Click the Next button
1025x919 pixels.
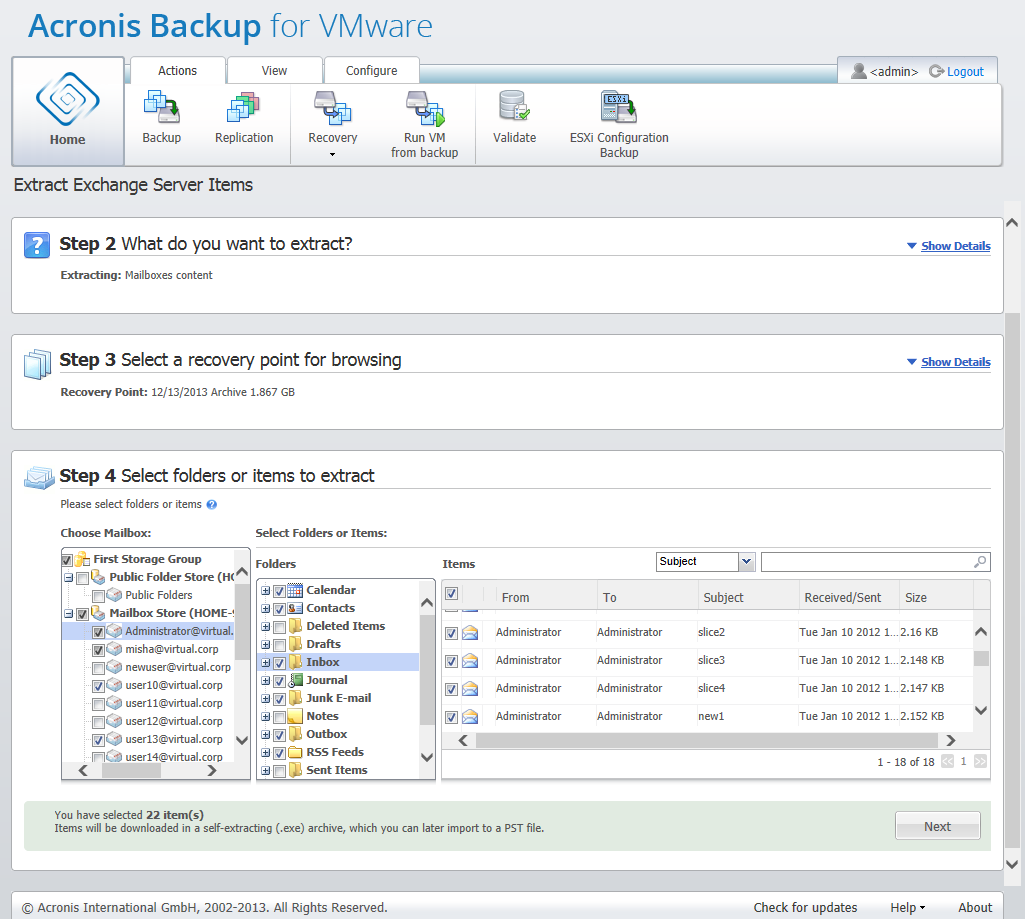[x=937, y=826]
